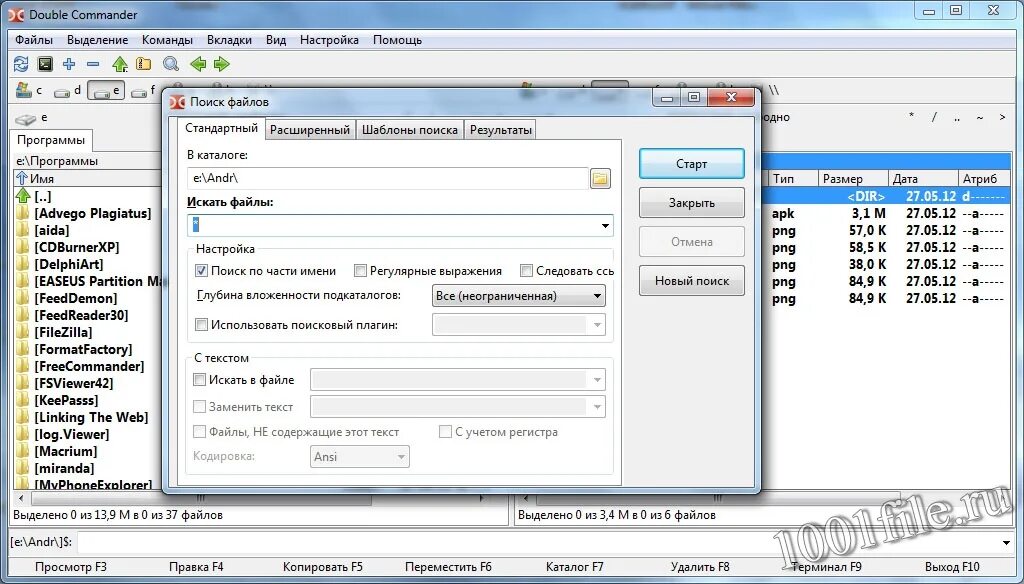Open search via magnifier toolbar icon

(x=171, y=64)
